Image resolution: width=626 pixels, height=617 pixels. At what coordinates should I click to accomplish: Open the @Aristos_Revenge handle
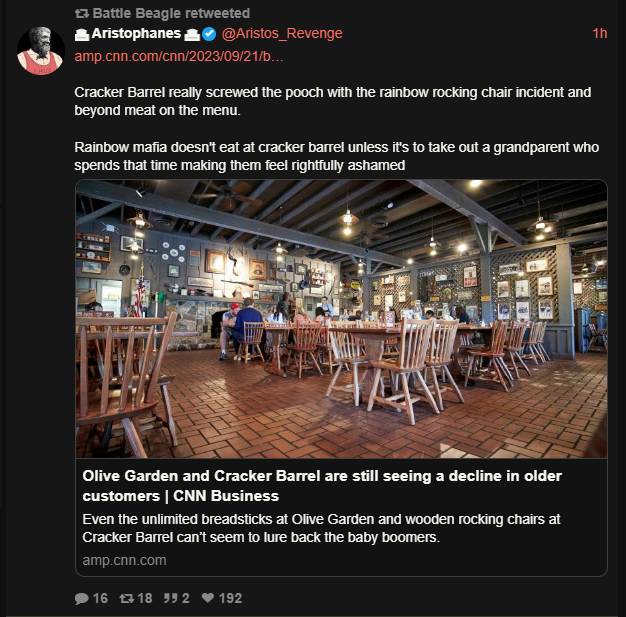pyautogui.click(x=282, y=34)
